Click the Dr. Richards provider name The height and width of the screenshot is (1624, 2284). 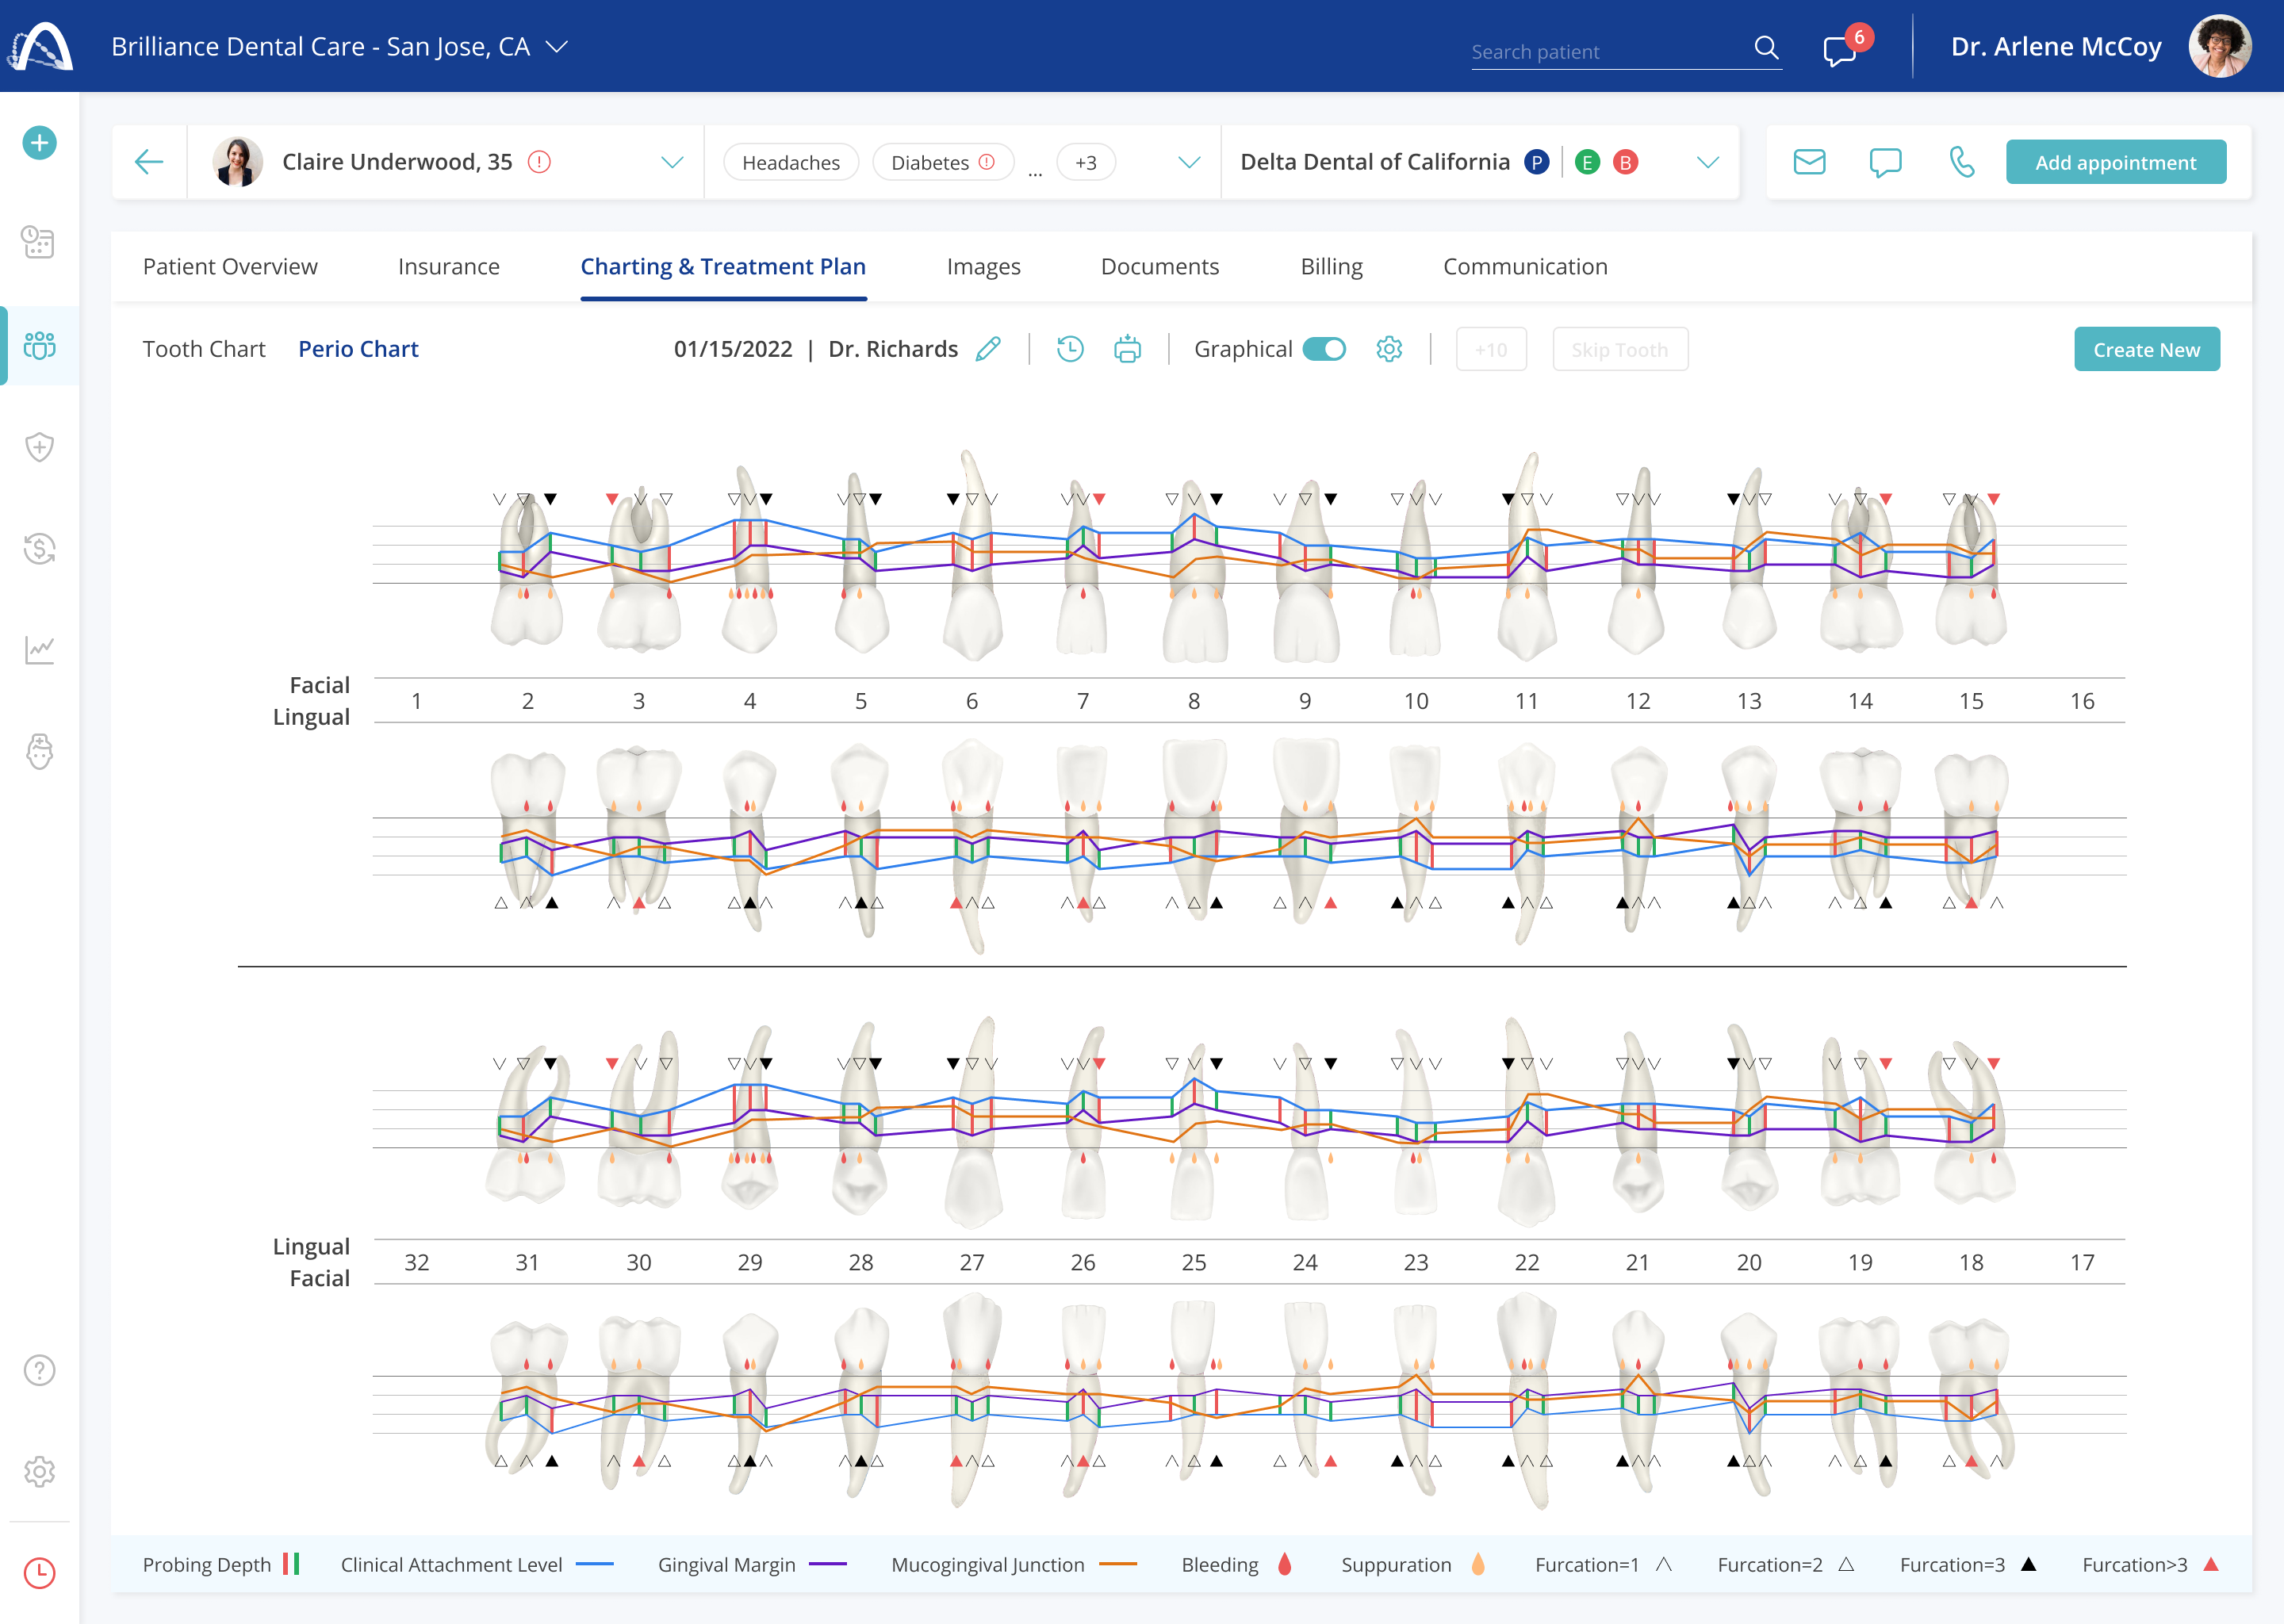[893, 349]
